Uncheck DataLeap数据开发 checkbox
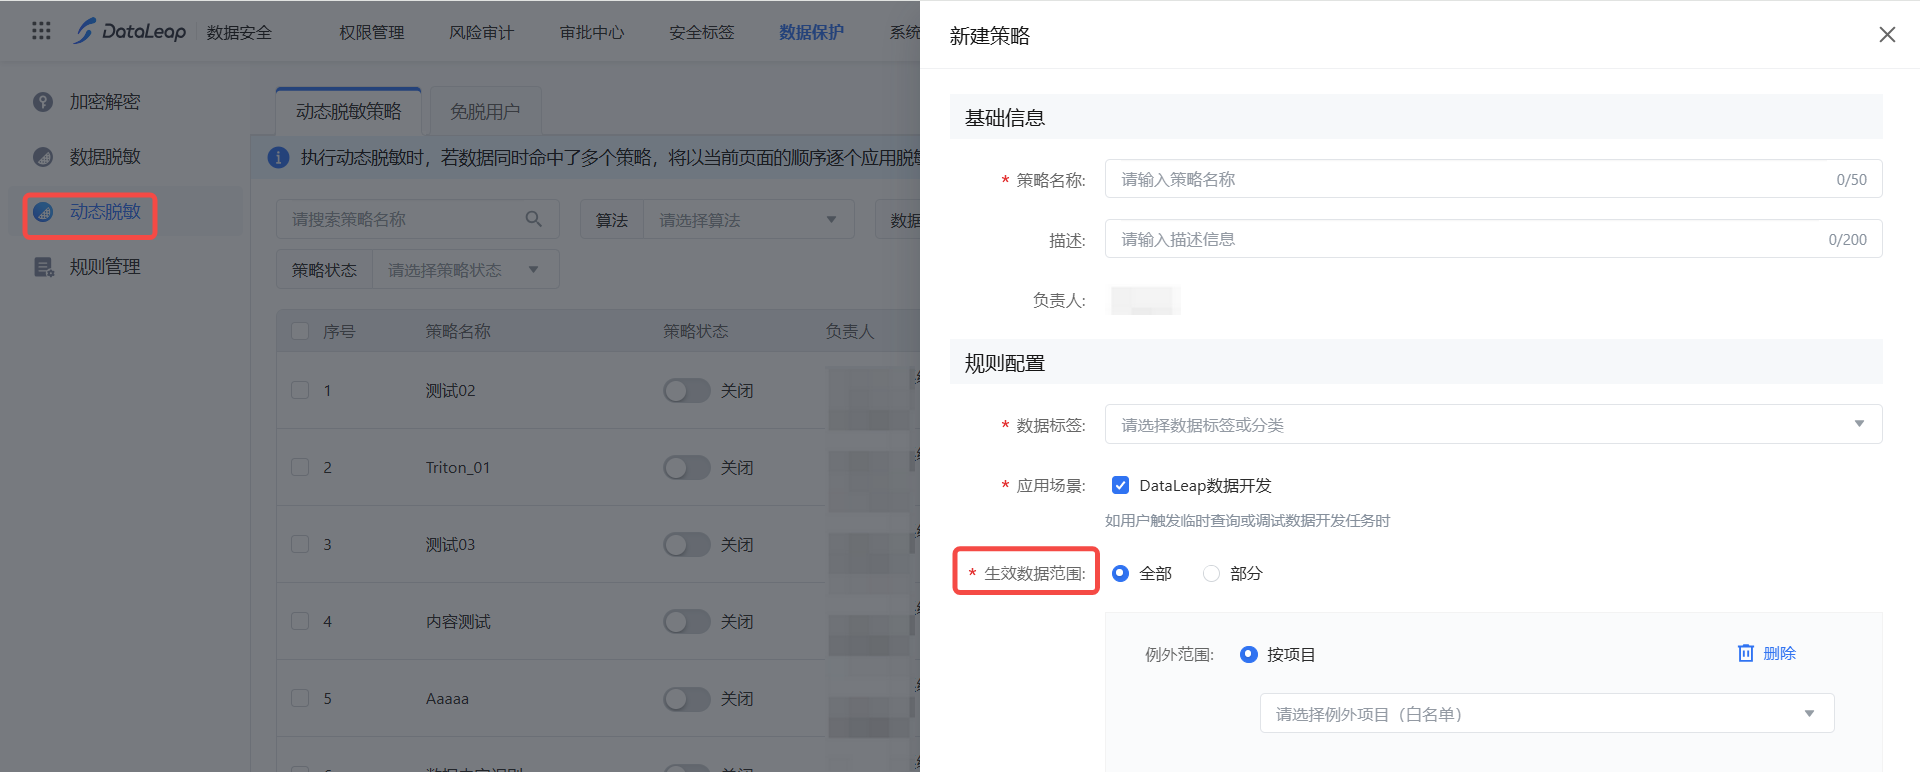 pyautogui.click(x=1120, y=485)
